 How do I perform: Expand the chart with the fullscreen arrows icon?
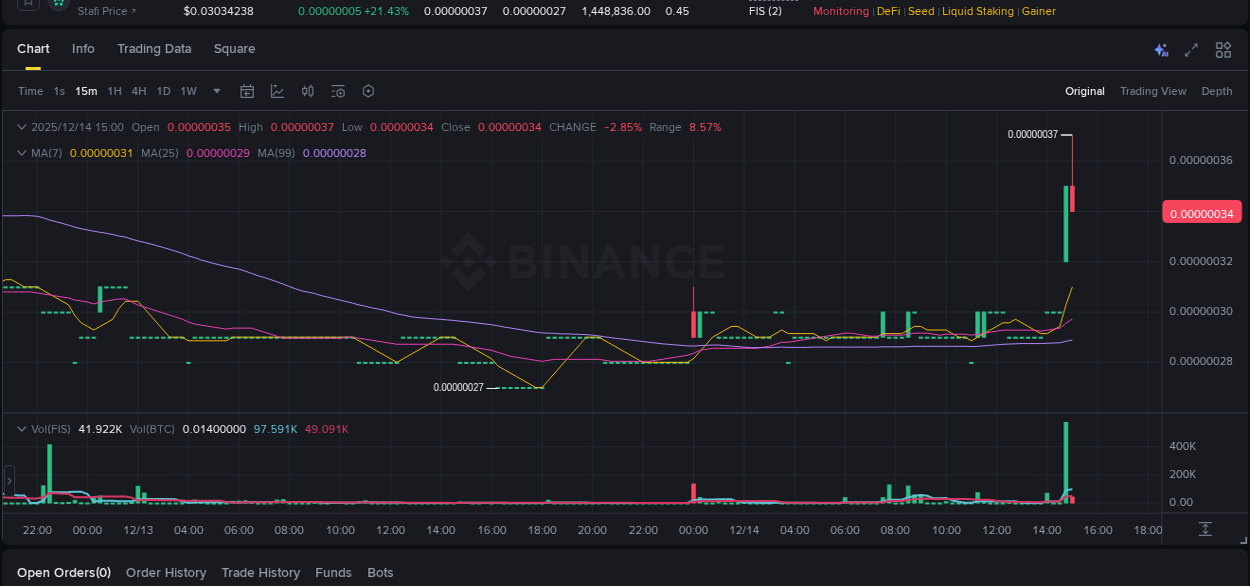coord(1191,49)
